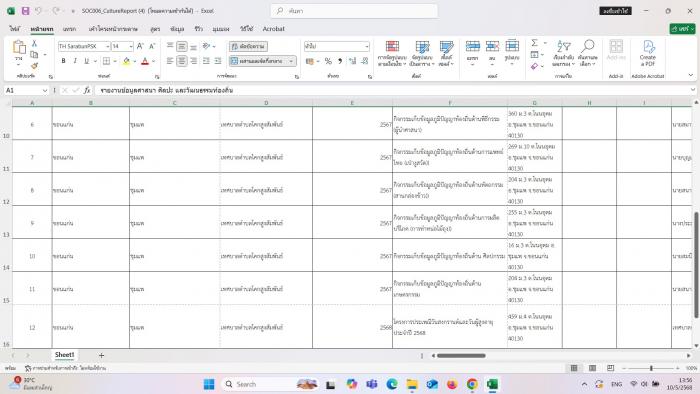
Task: Click the Save icon in title bar
Action: [25, 11]
